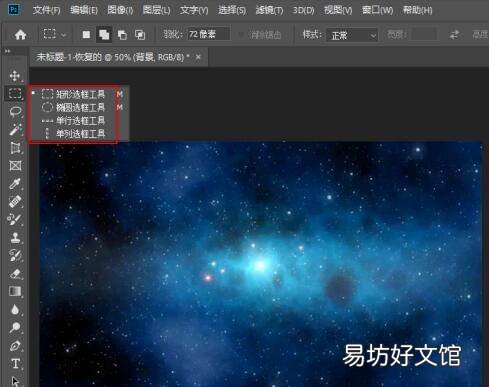Image resolution: width=489 pixels, height=387 pixels.
Task: Select the Crop tool
Action: click(x=15, y=148)
